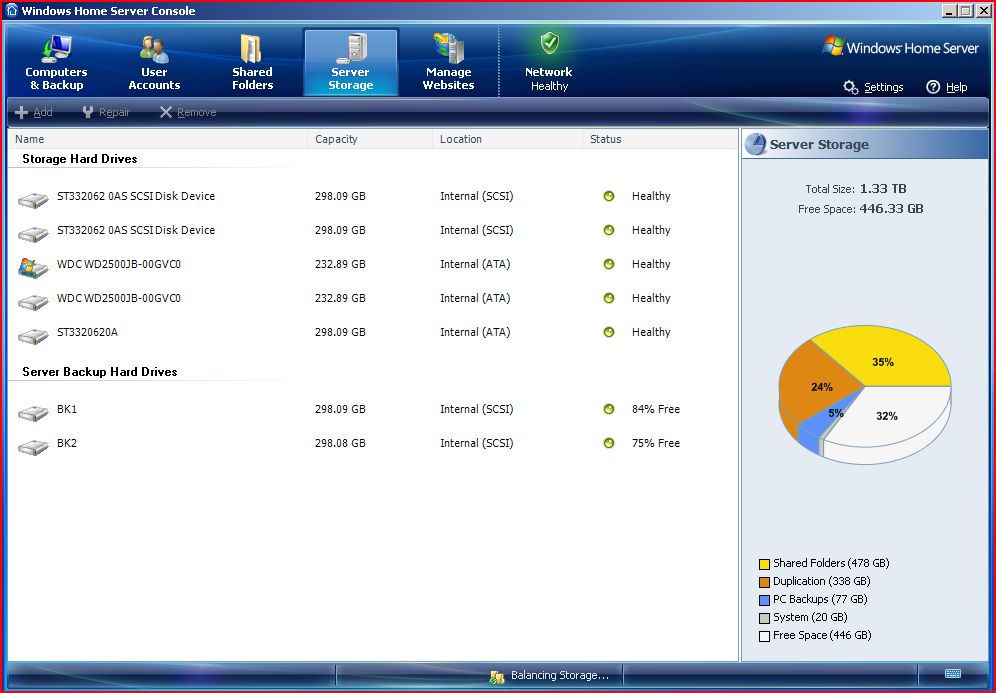Click the Storage Hard Drives group header
Viewport: 996px width, 693px height.
[79, 159]
